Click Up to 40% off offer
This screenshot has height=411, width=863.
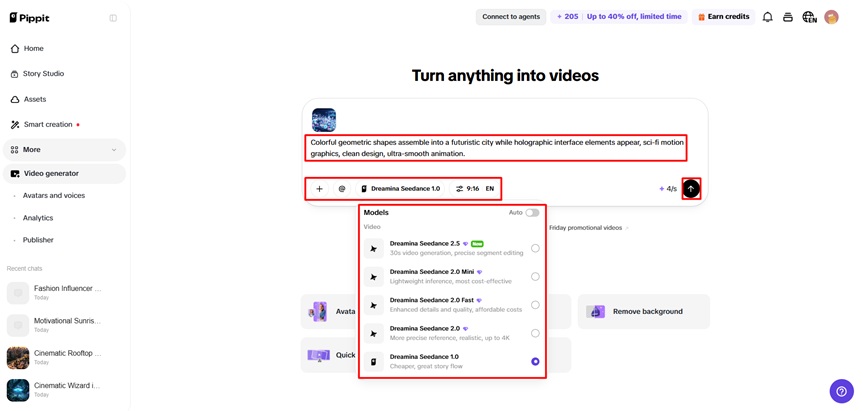point(634,17)
